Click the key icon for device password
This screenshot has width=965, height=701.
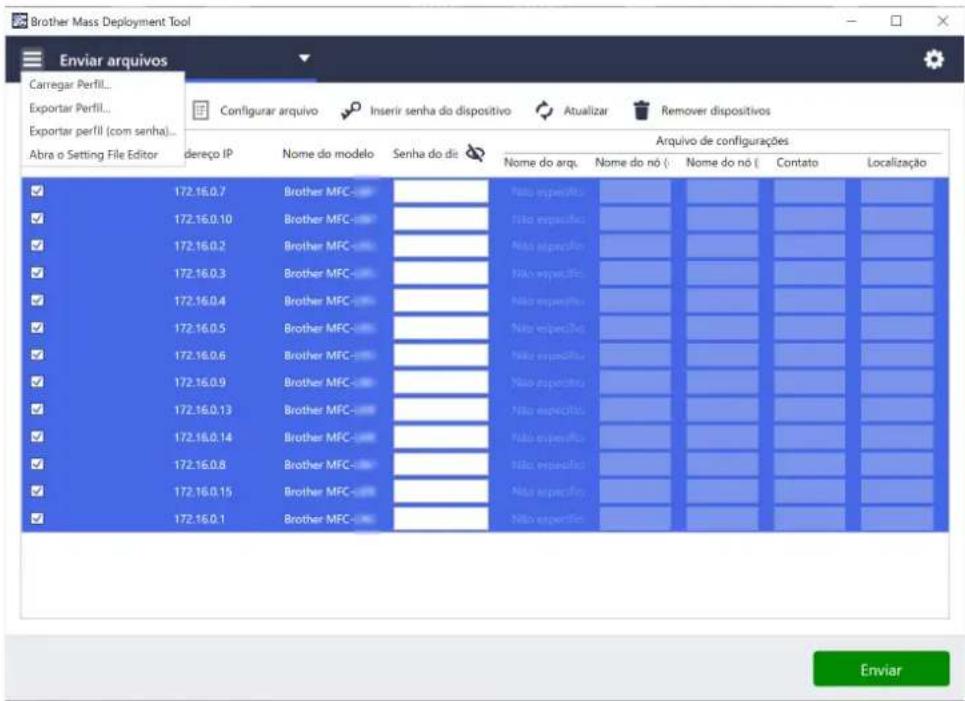point(351,111)
